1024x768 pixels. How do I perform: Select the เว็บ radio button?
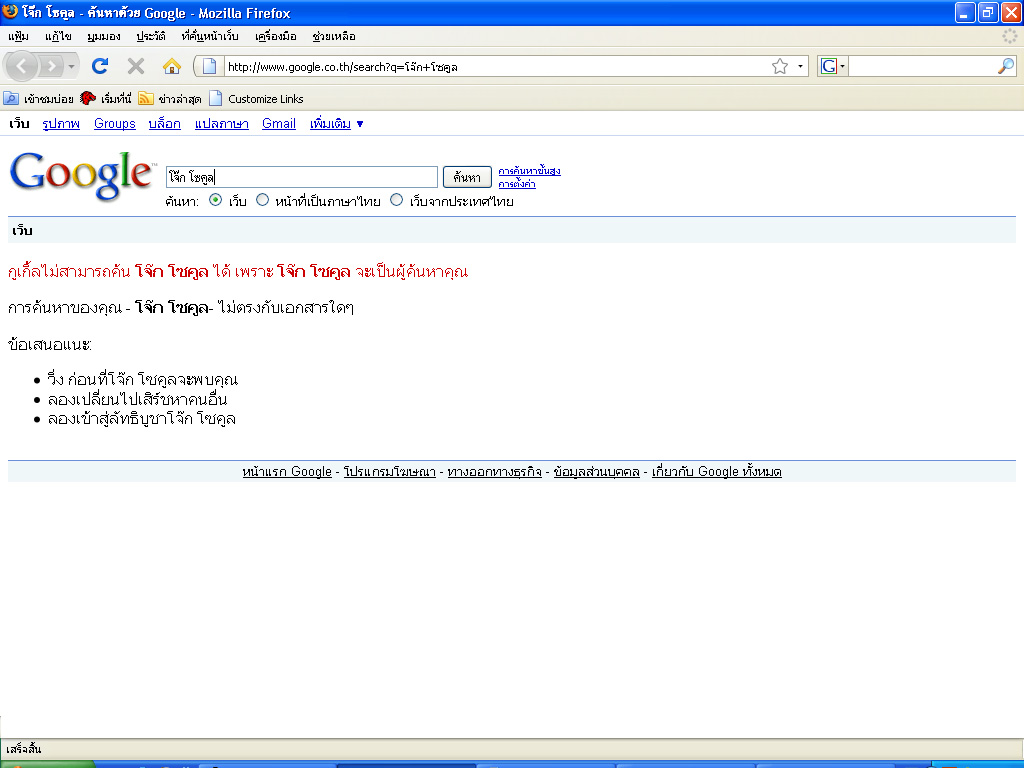click(216, 200)
